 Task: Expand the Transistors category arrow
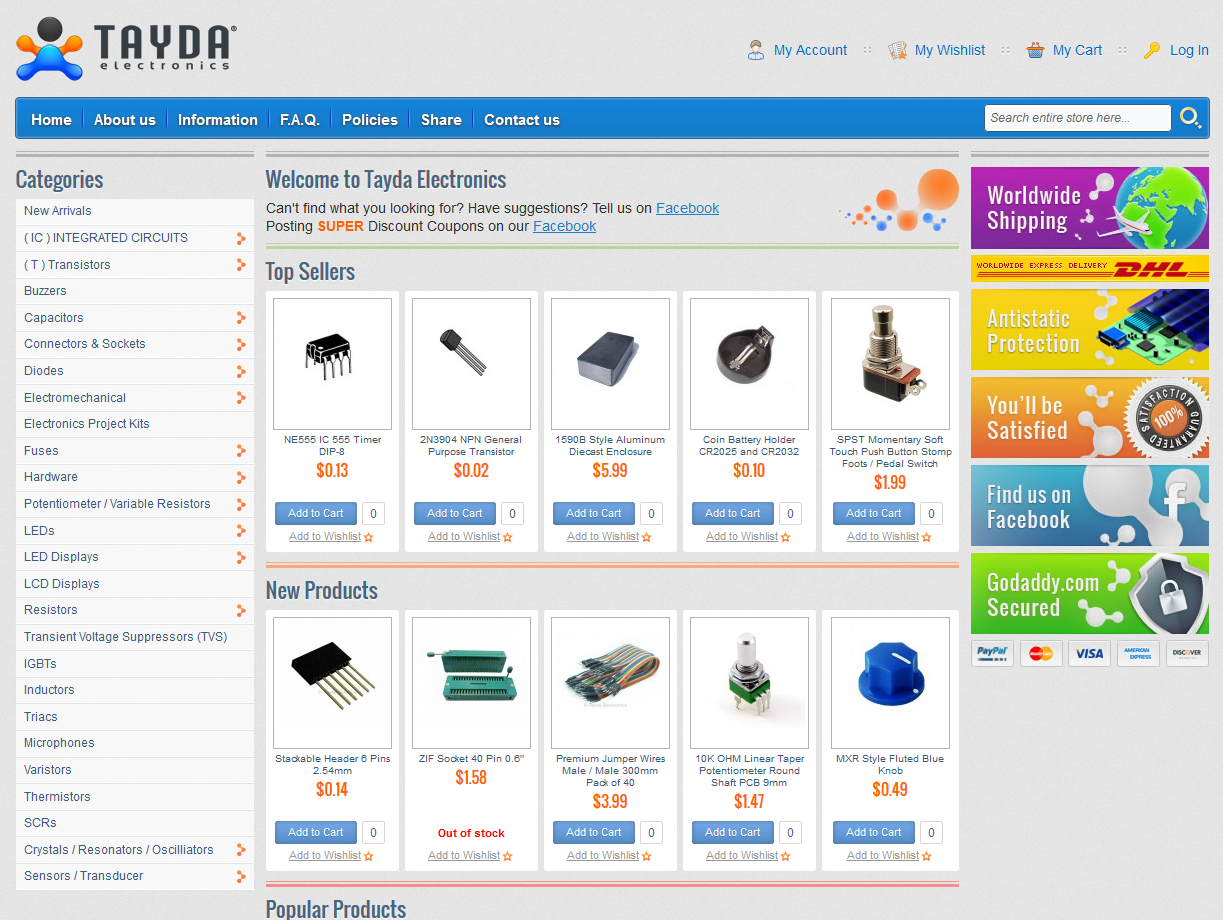coord(241,265)
